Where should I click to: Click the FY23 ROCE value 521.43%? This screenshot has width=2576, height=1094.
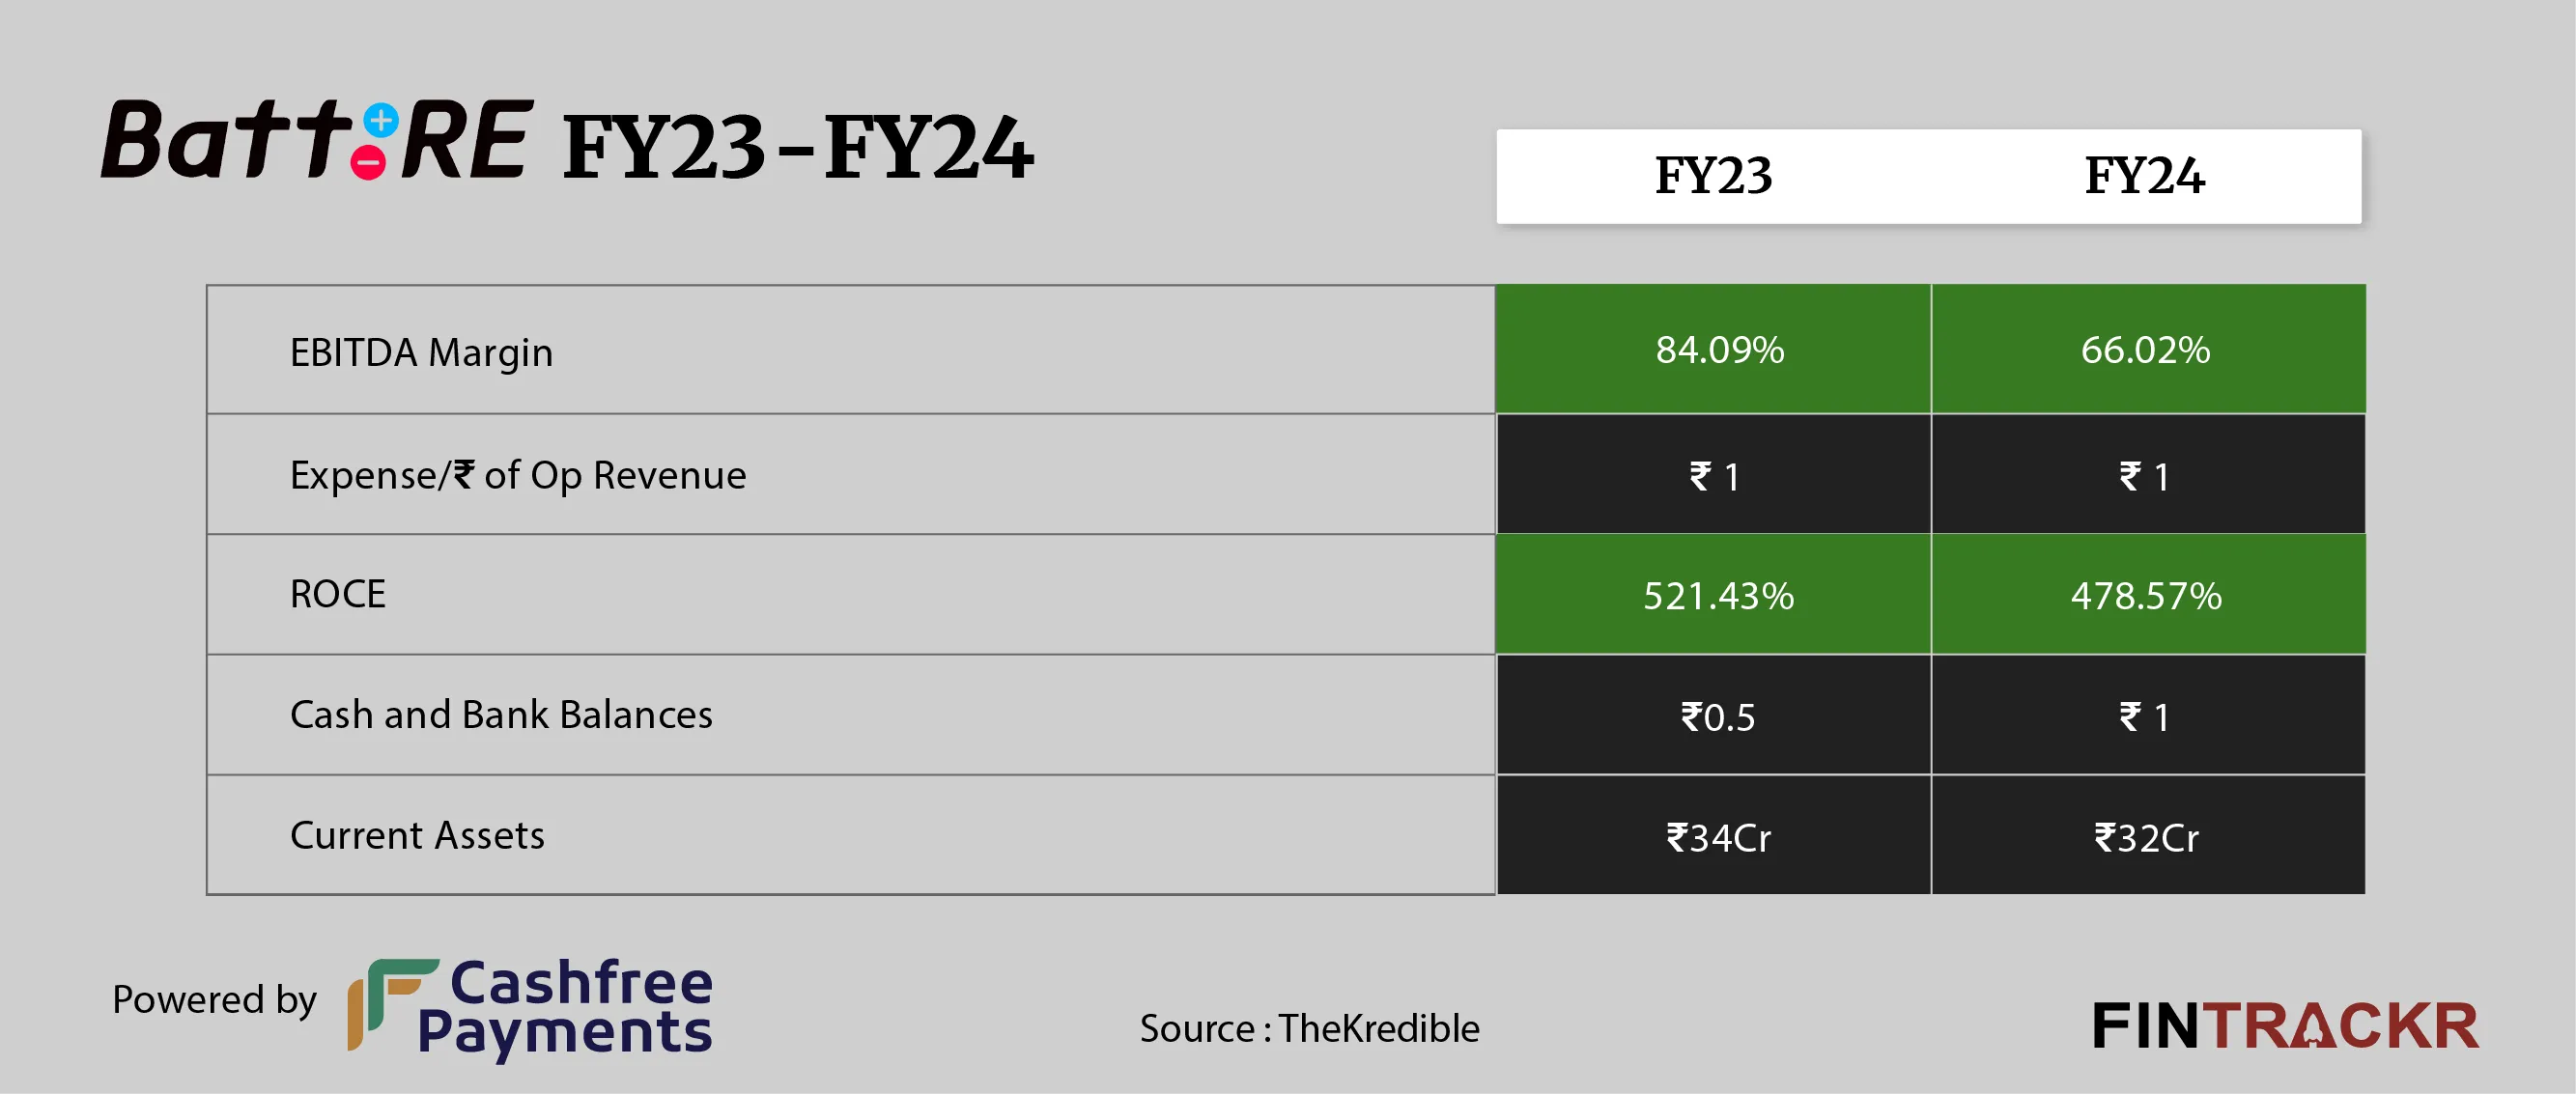tap(1718, 596)
